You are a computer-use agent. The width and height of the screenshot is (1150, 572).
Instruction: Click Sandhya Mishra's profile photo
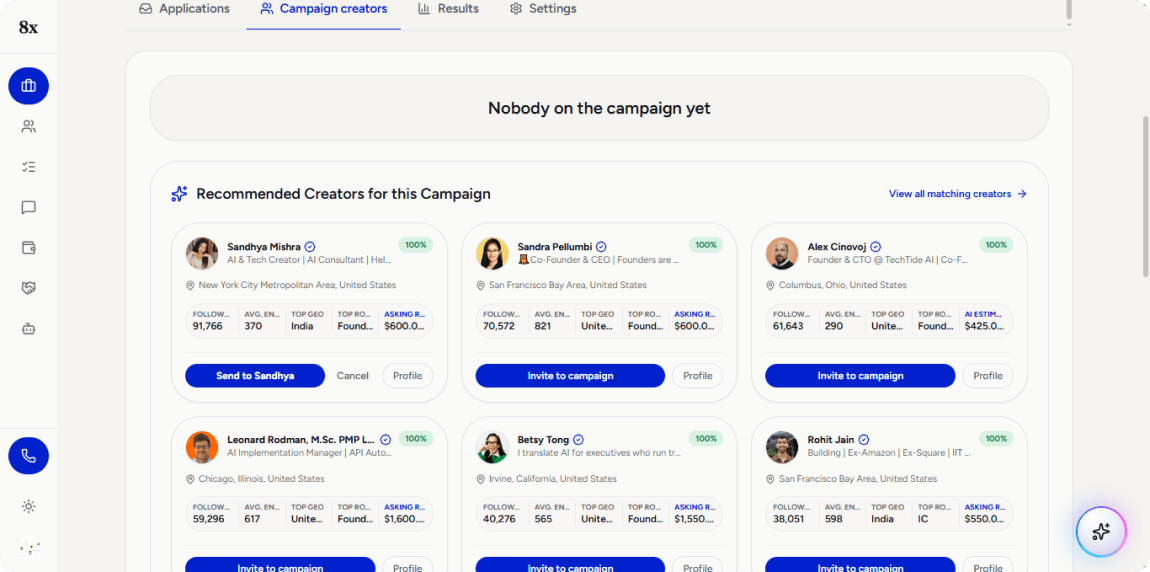[x=202, y=253]
